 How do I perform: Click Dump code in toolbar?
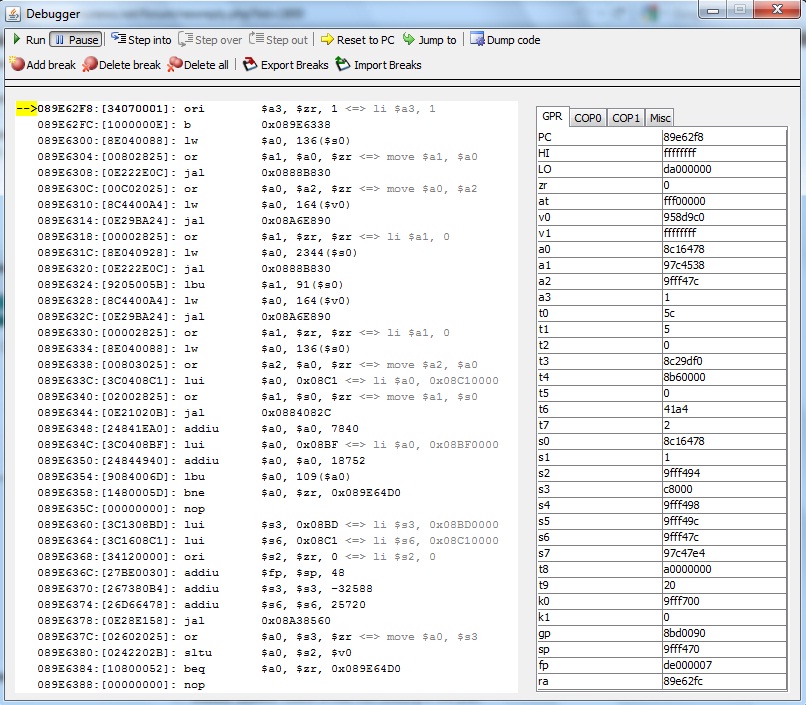[x=505, y=40]
